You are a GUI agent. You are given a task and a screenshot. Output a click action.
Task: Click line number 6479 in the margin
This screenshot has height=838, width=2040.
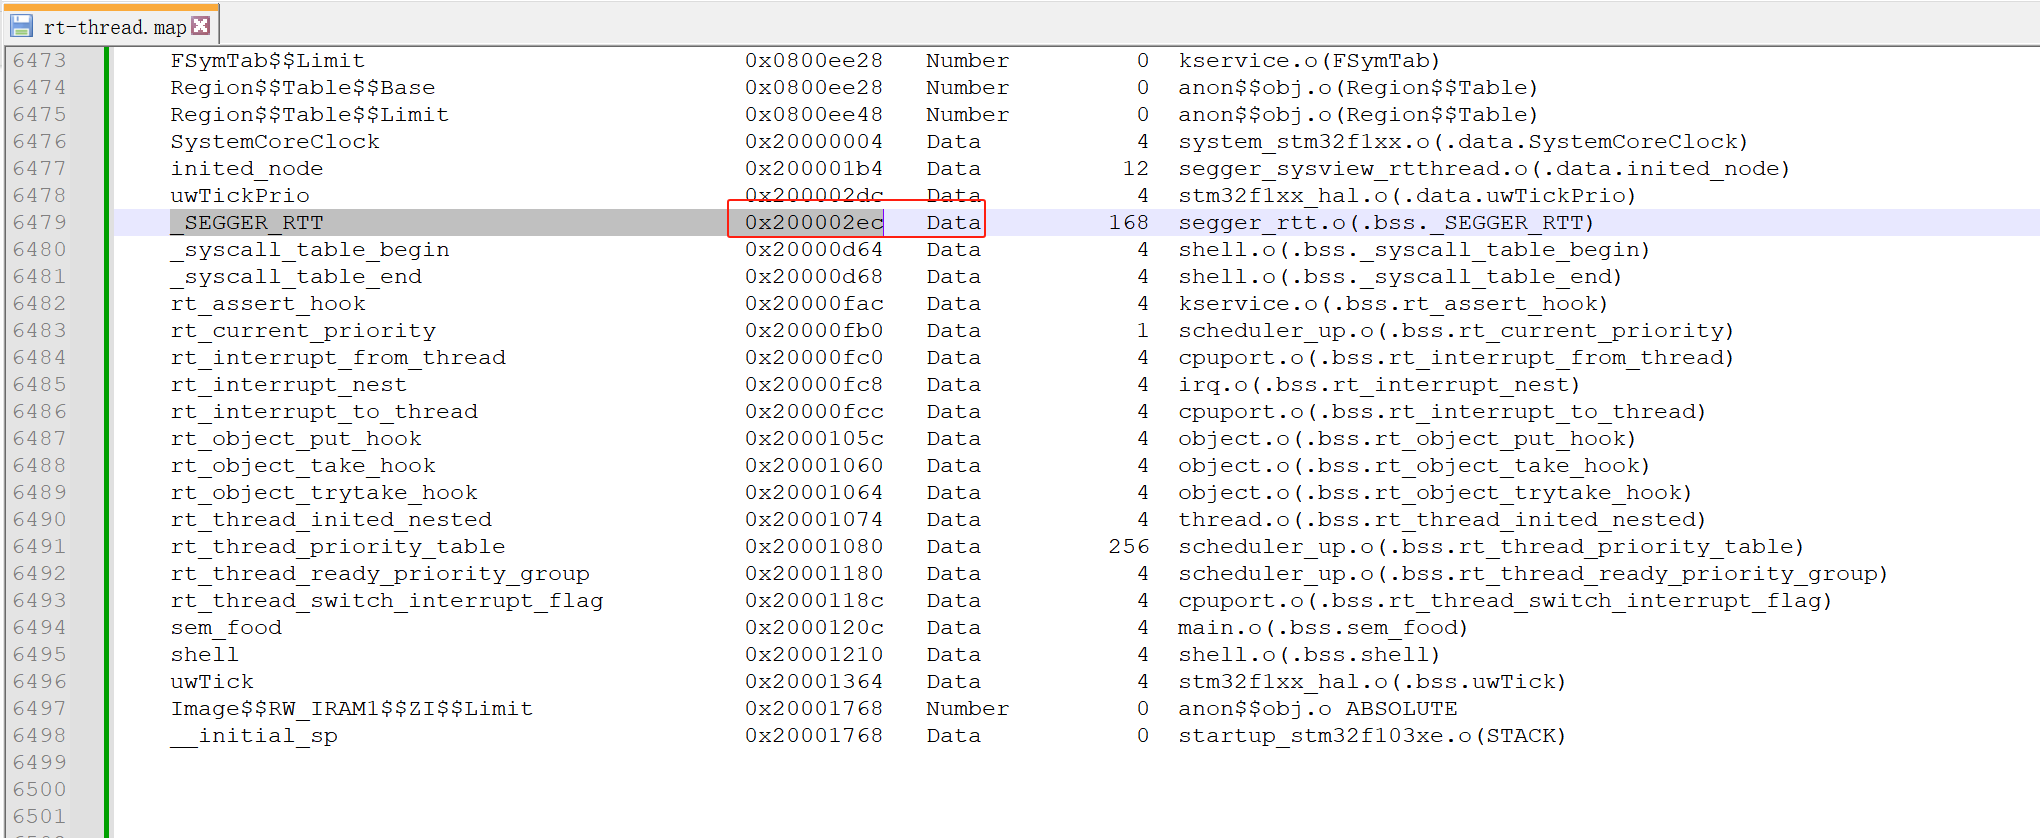(39, 222)
